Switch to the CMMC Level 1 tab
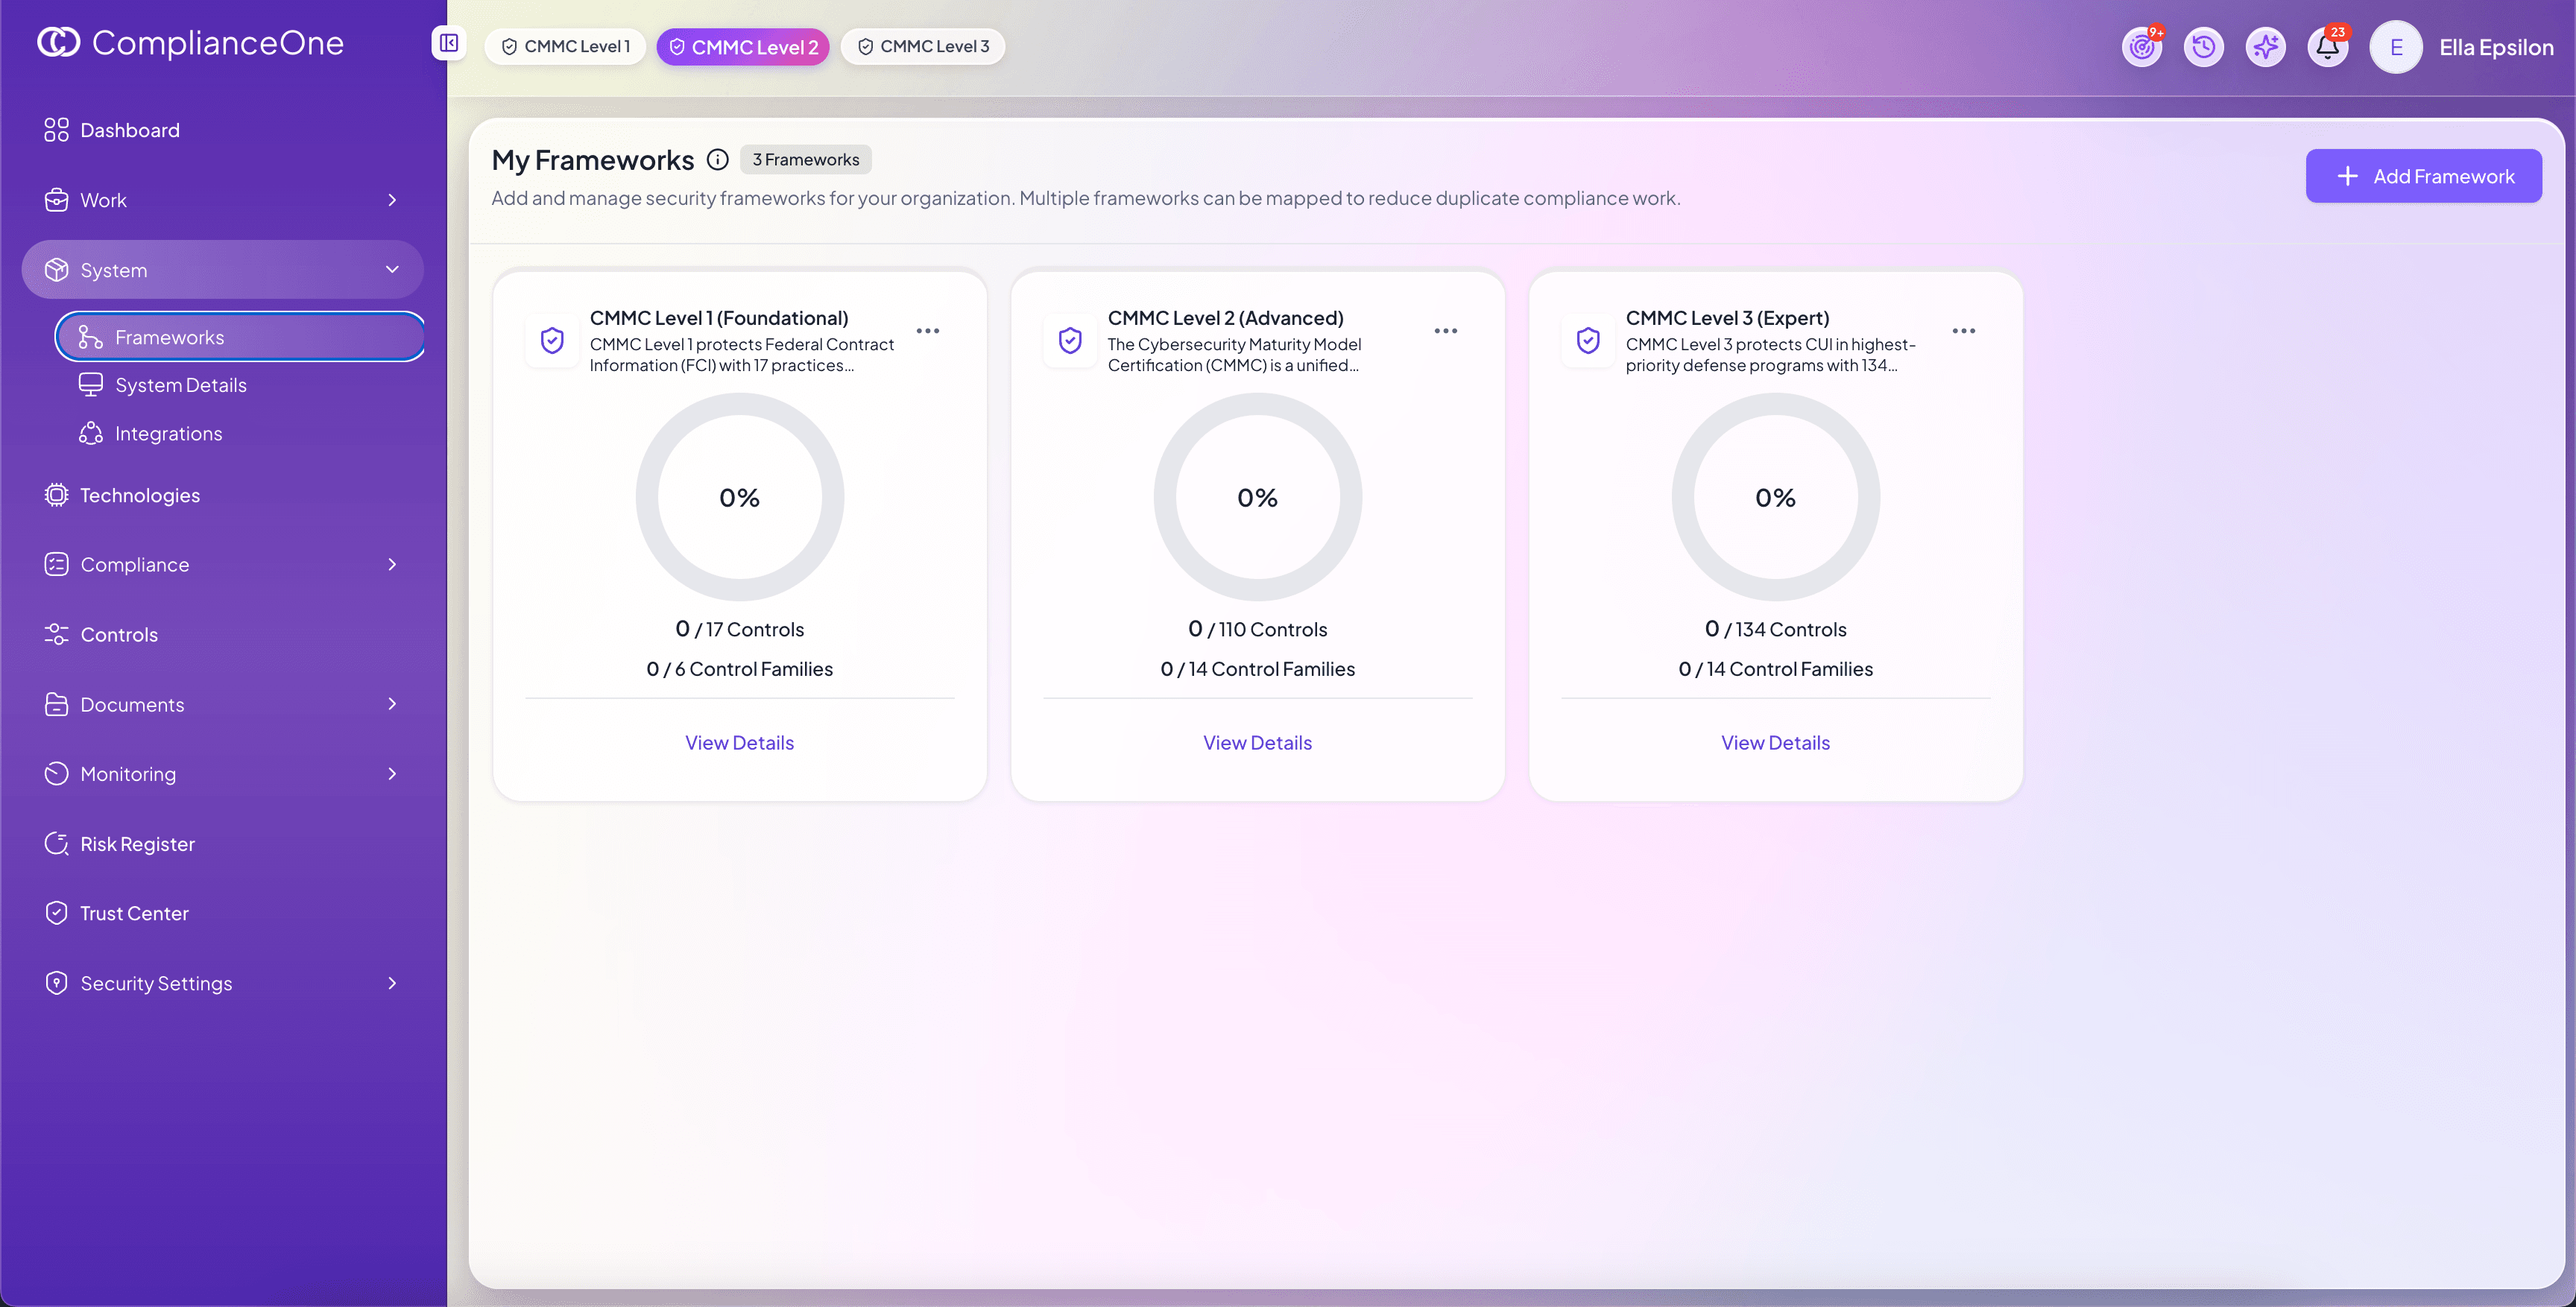The image size is (2576, 1307). 565,47
